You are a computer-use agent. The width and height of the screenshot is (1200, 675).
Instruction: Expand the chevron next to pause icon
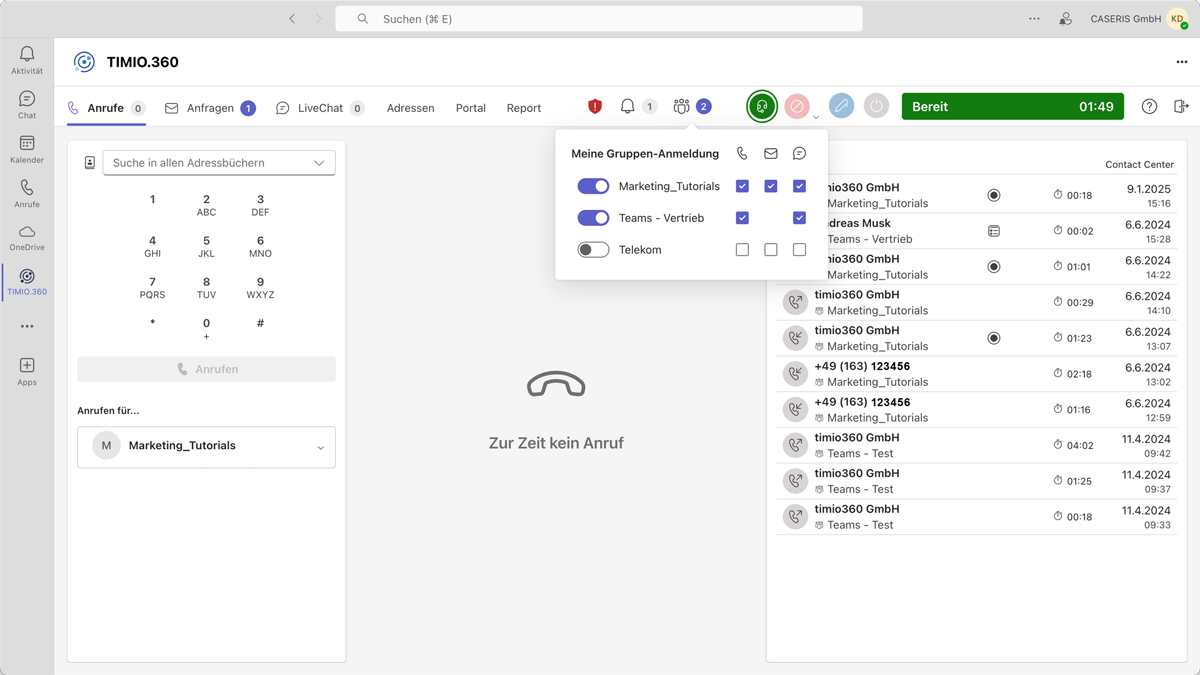(x=816, y=117)
